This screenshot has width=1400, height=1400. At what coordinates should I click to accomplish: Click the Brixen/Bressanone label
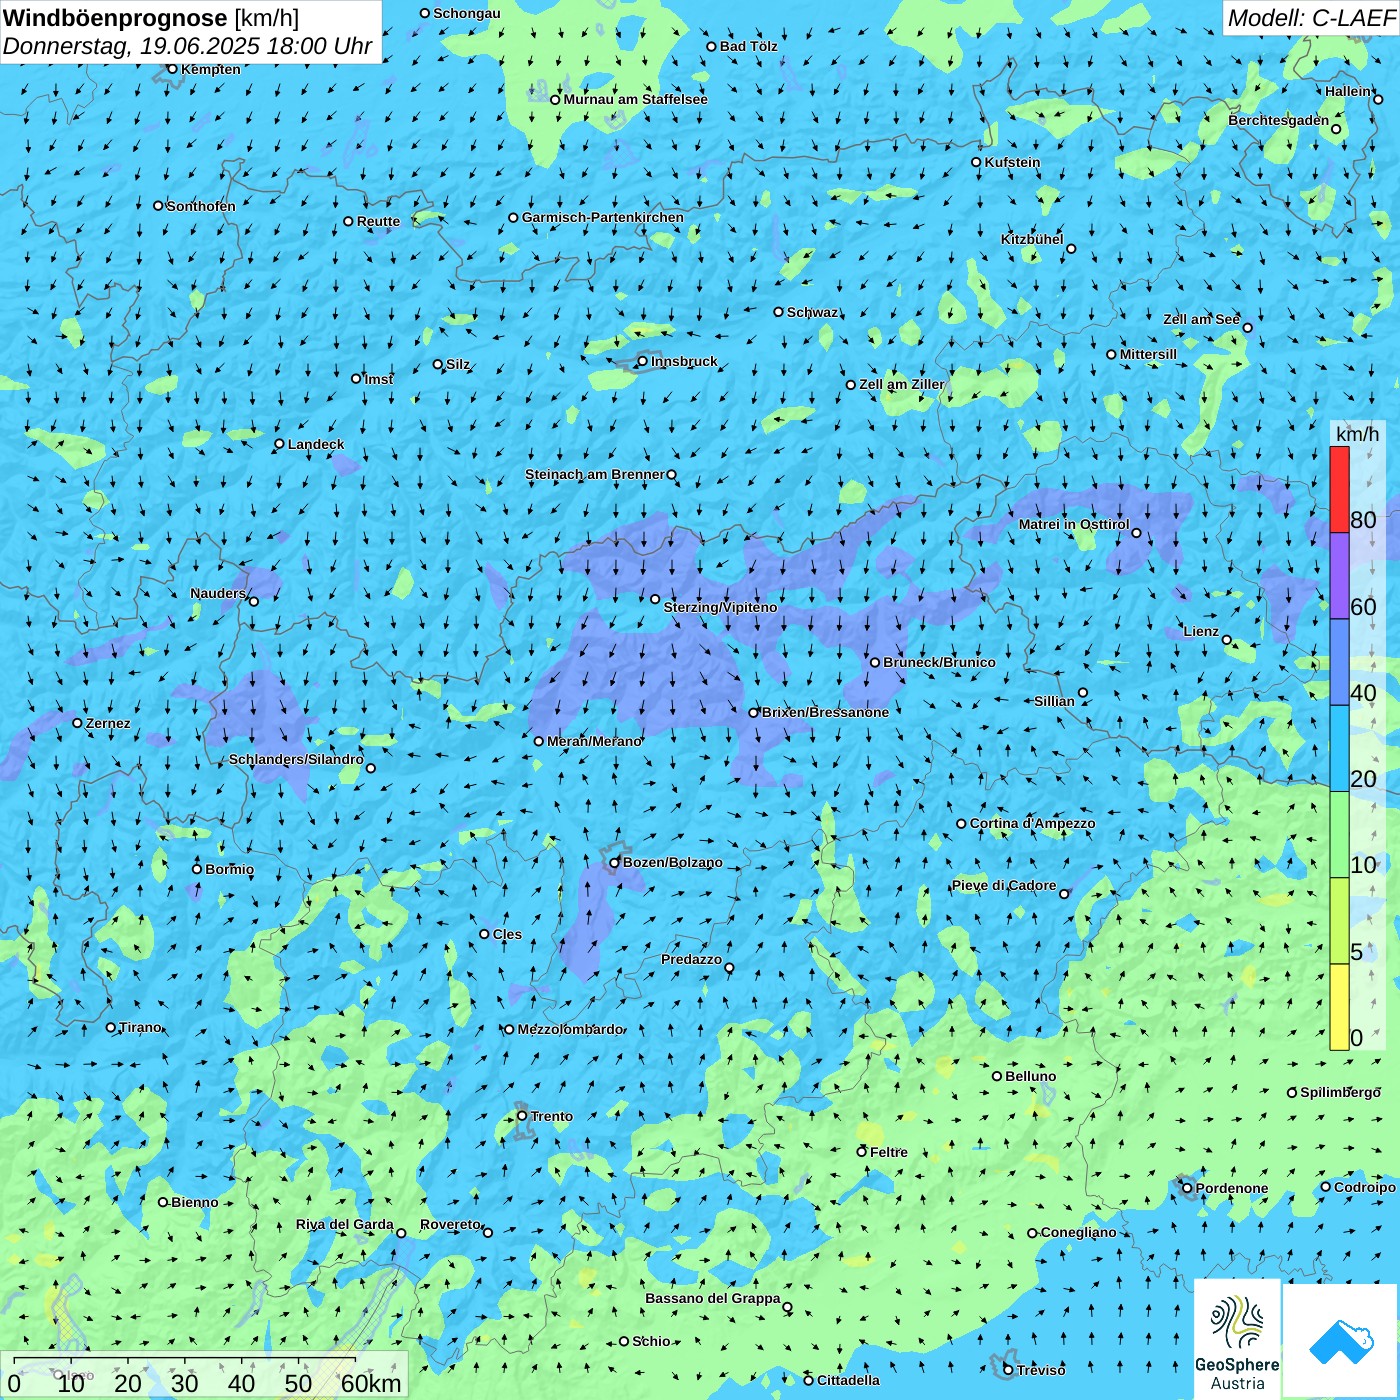825,712
